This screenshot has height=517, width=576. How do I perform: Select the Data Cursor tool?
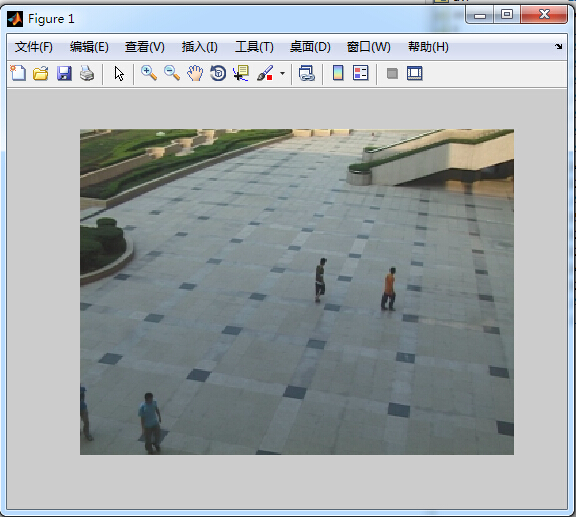[241, 73]
